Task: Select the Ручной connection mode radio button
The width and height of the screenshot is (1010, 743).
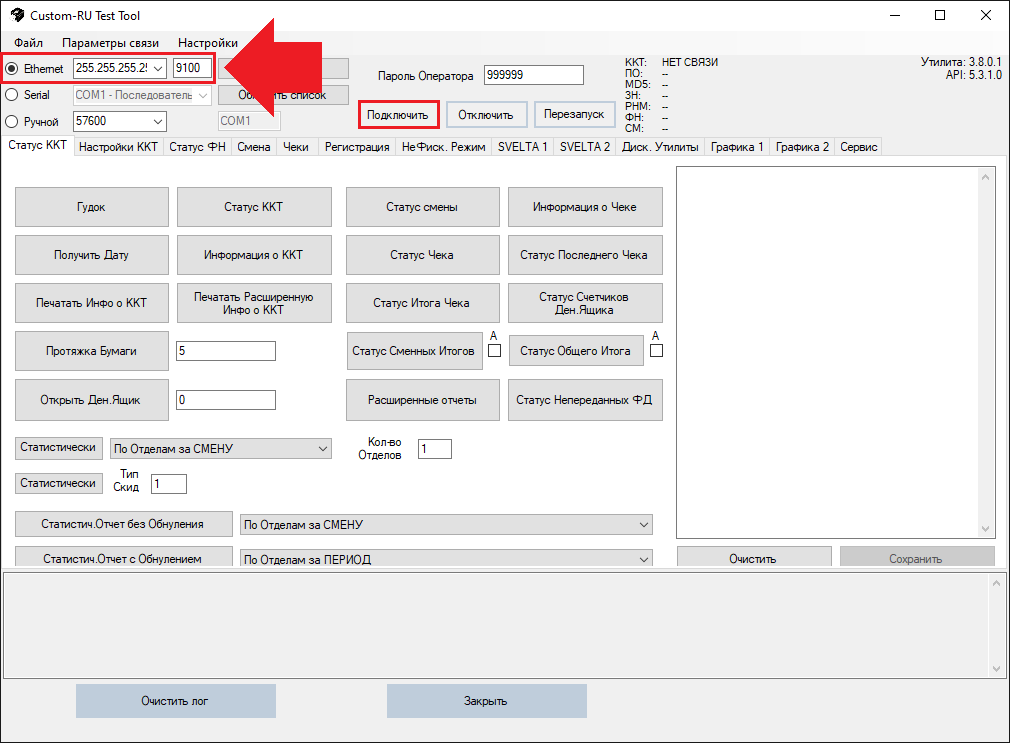Action: point(12,122)
